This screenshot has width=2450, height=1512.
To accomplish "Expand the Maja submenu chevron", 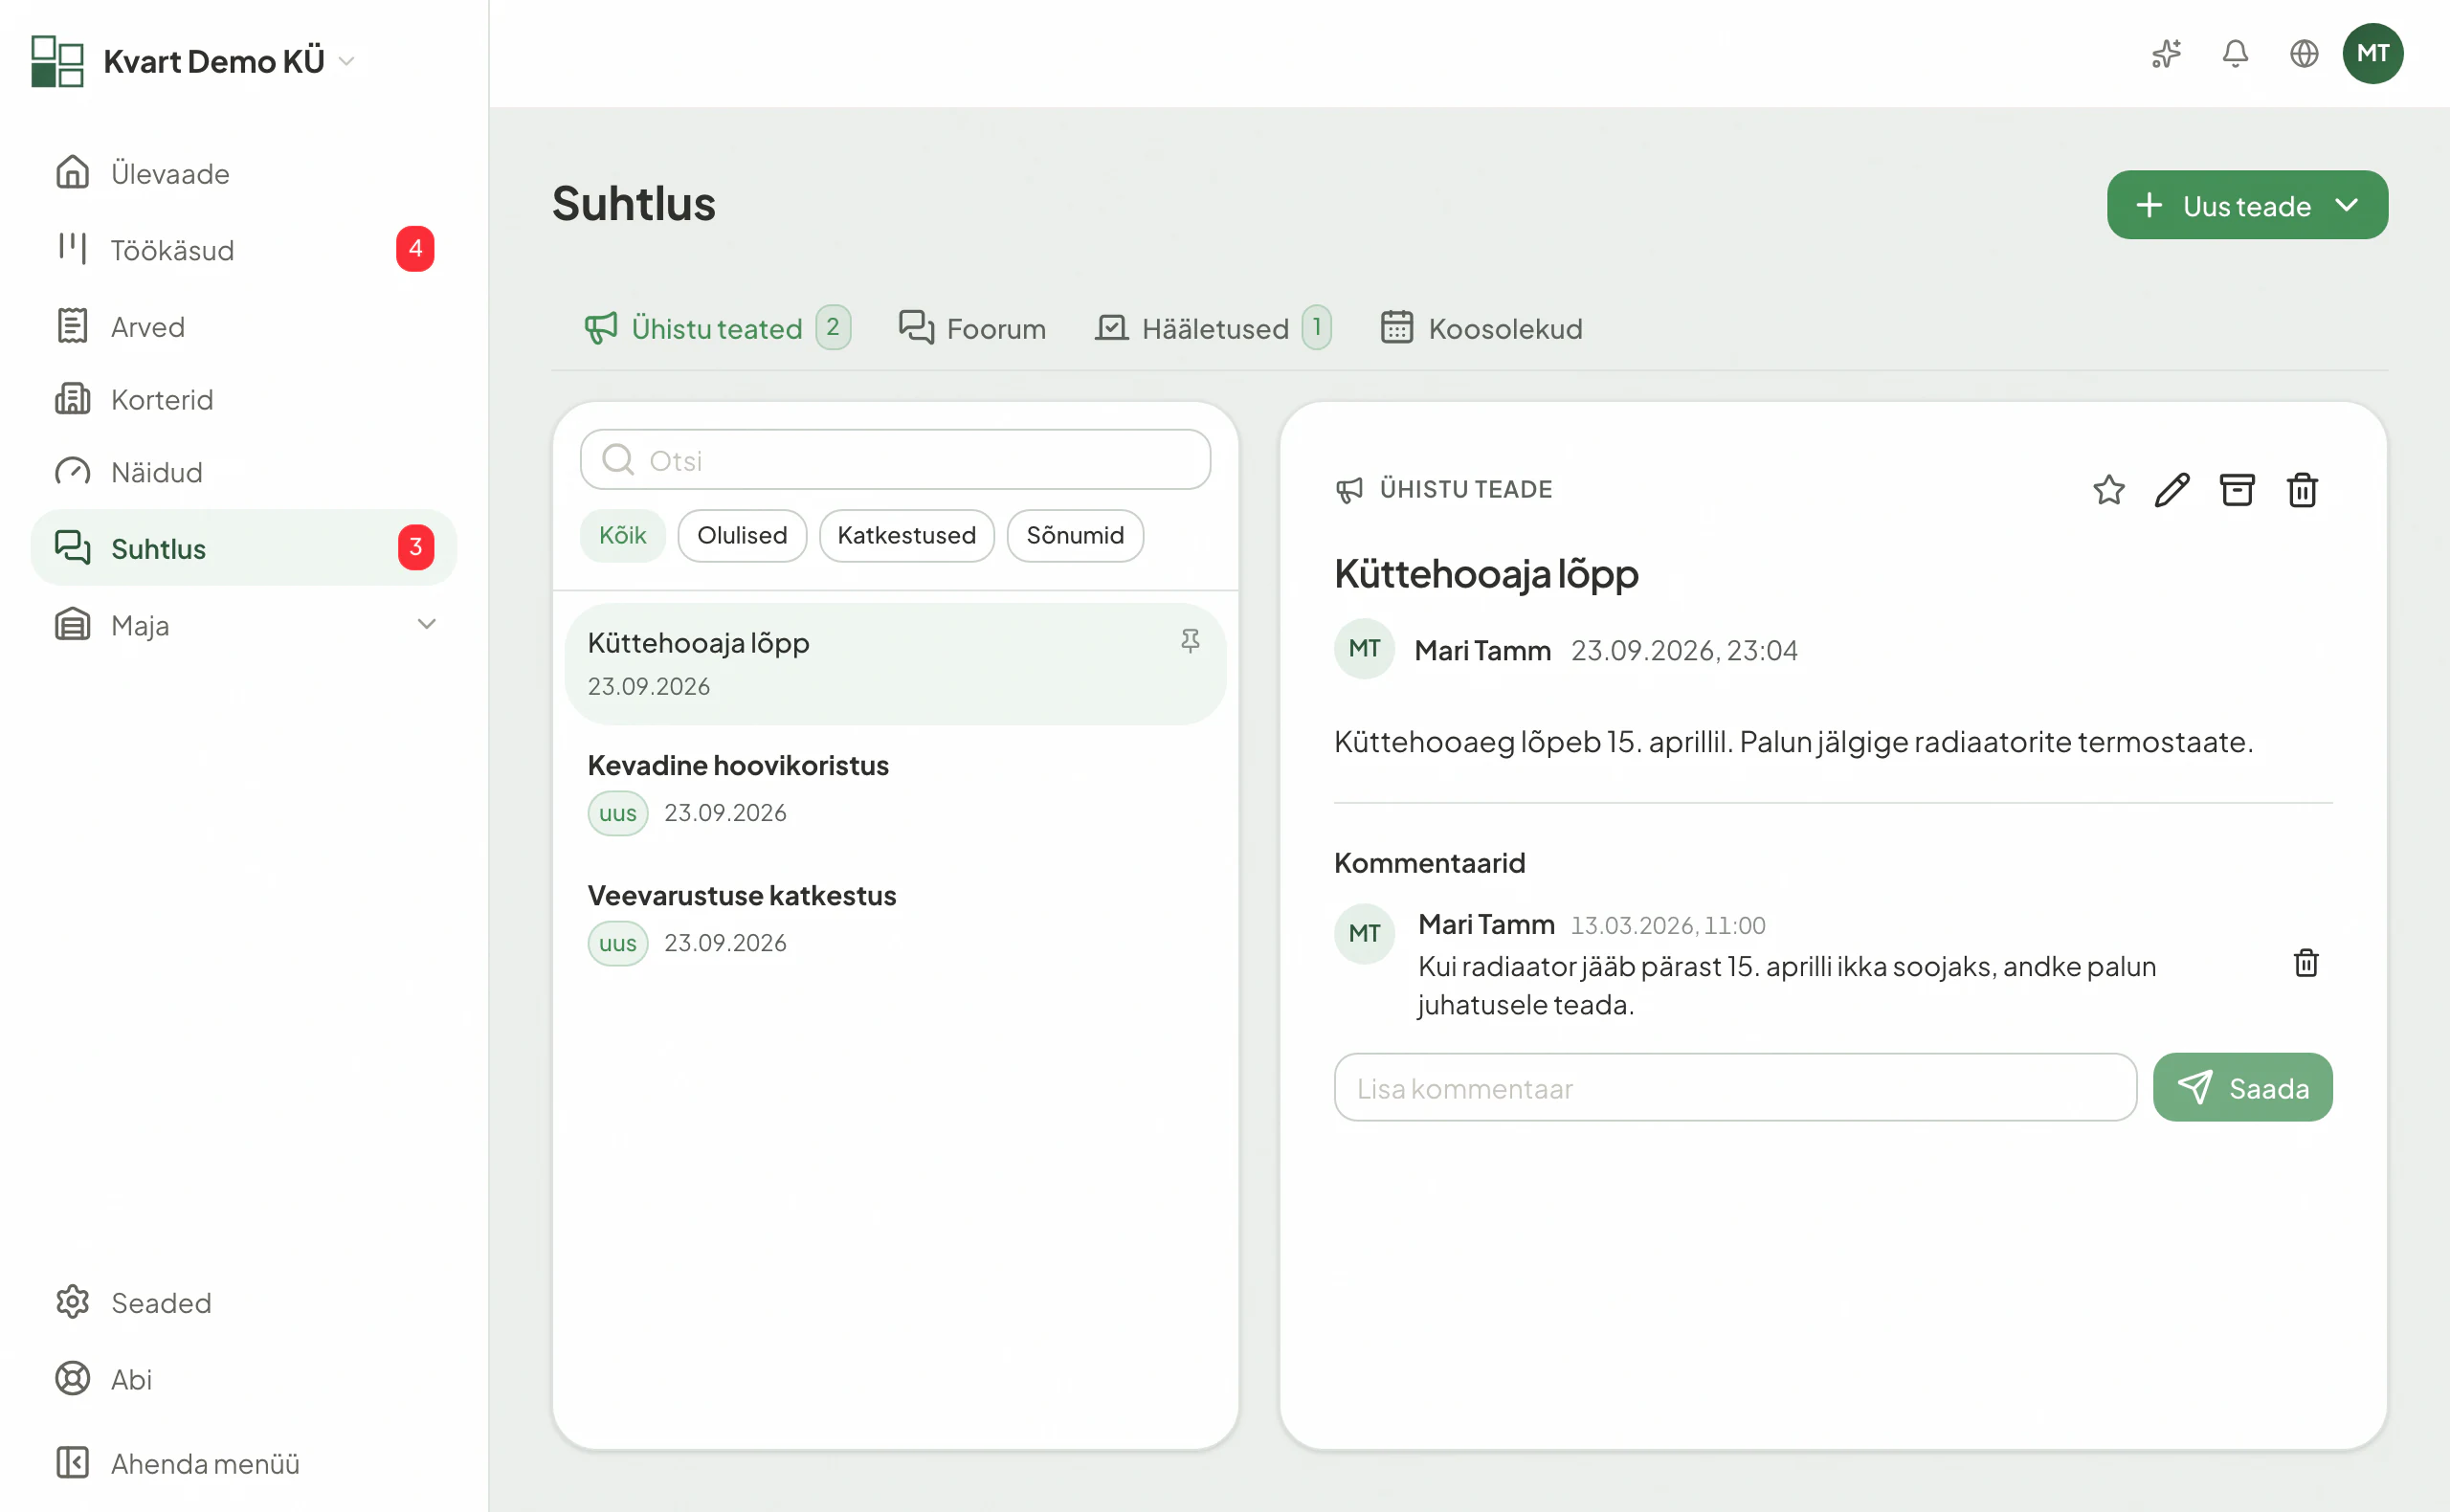I will click(427, 625).
